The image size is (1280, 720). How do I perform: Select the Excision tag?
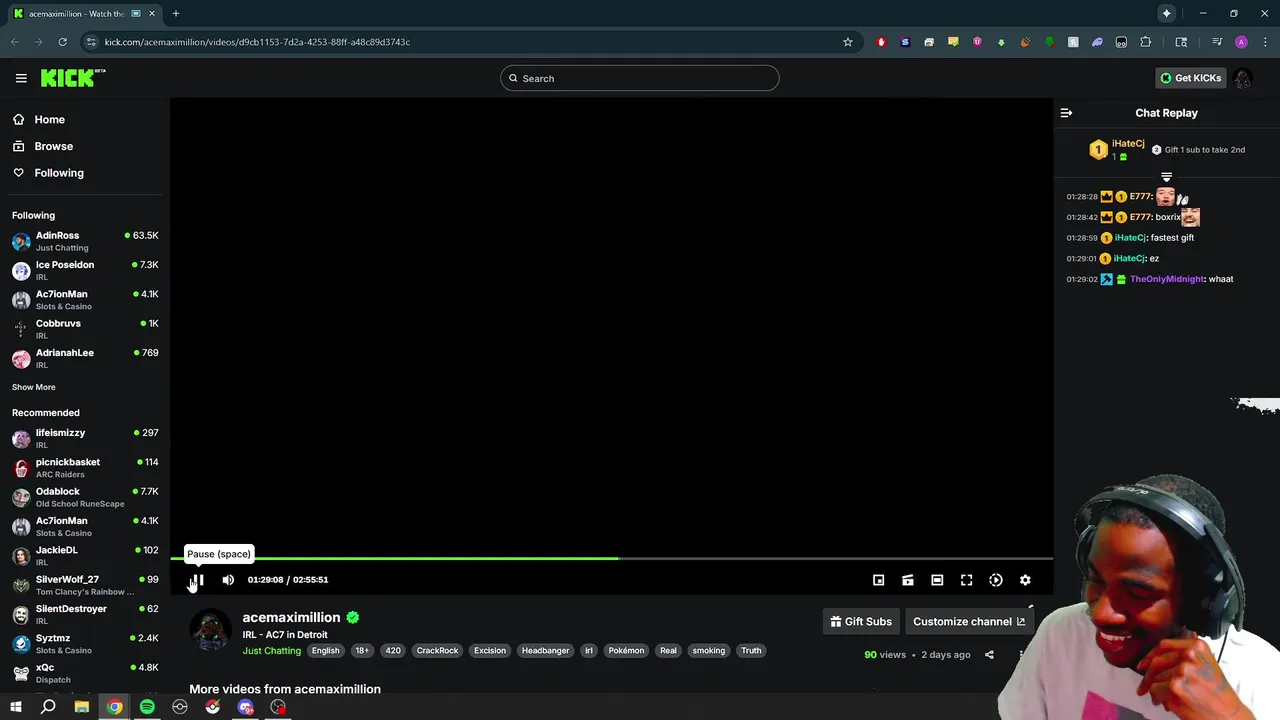[x=490, y=651]
